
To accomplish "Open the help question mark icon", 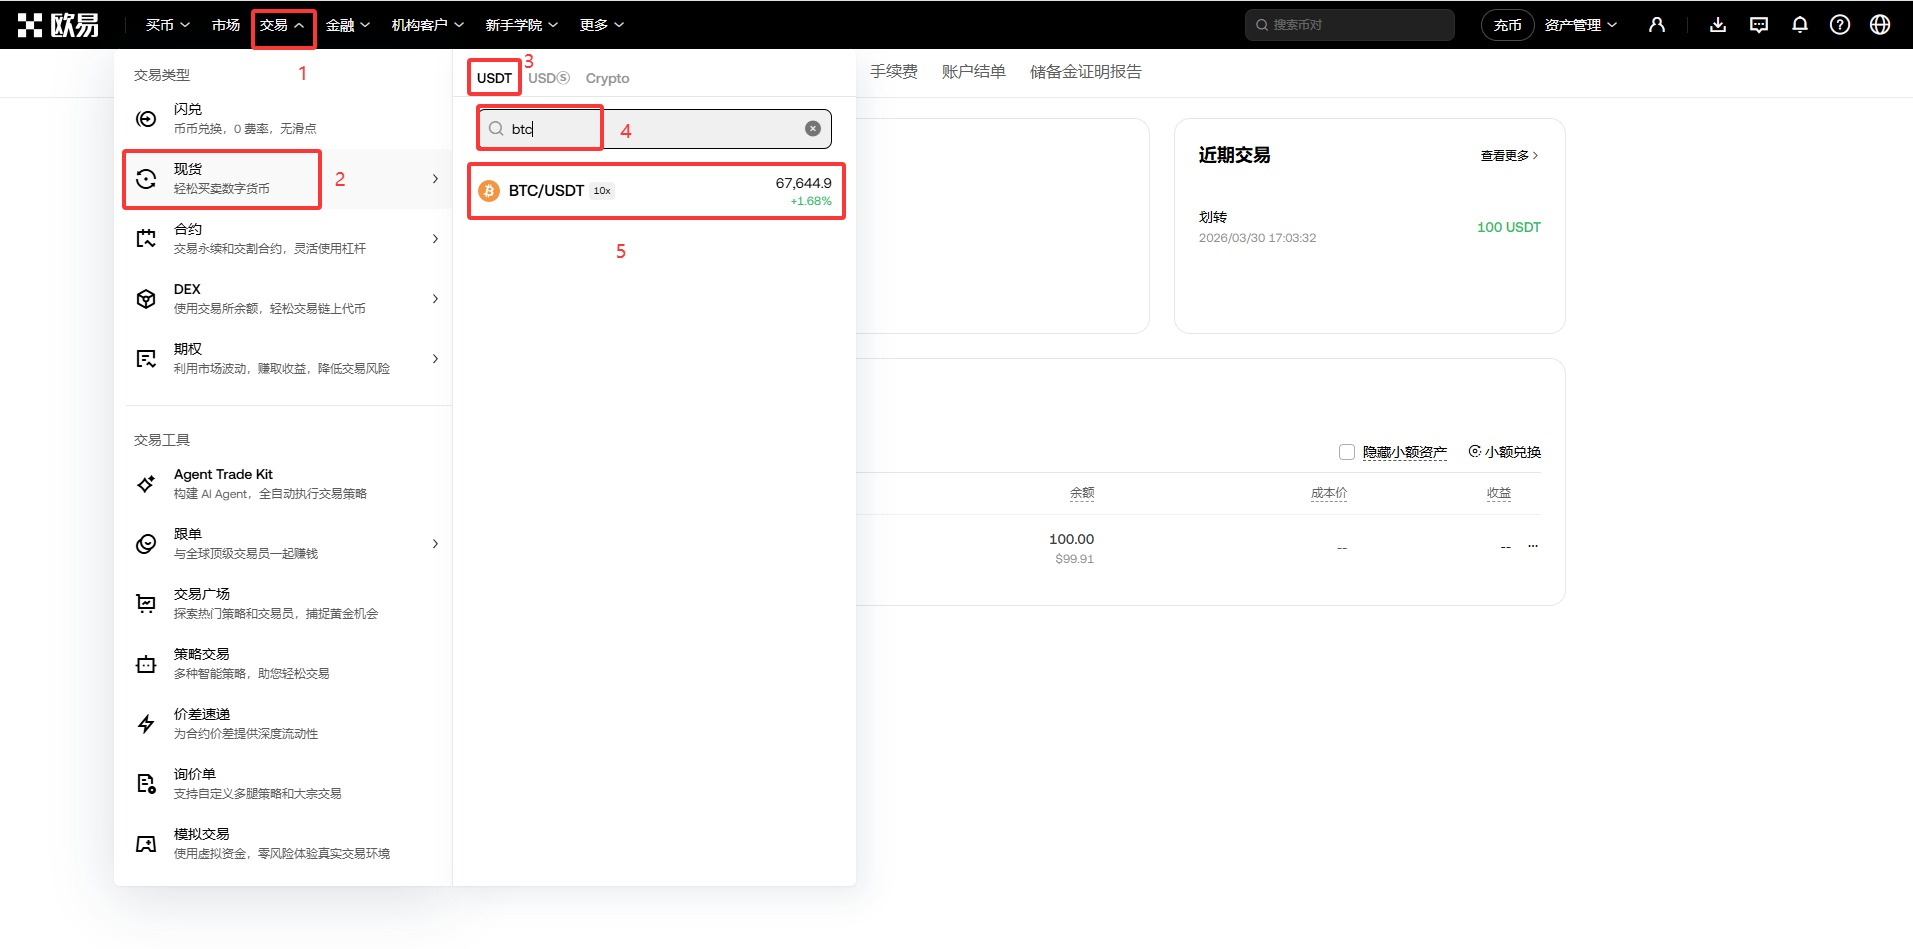I will pos(1840,25).
